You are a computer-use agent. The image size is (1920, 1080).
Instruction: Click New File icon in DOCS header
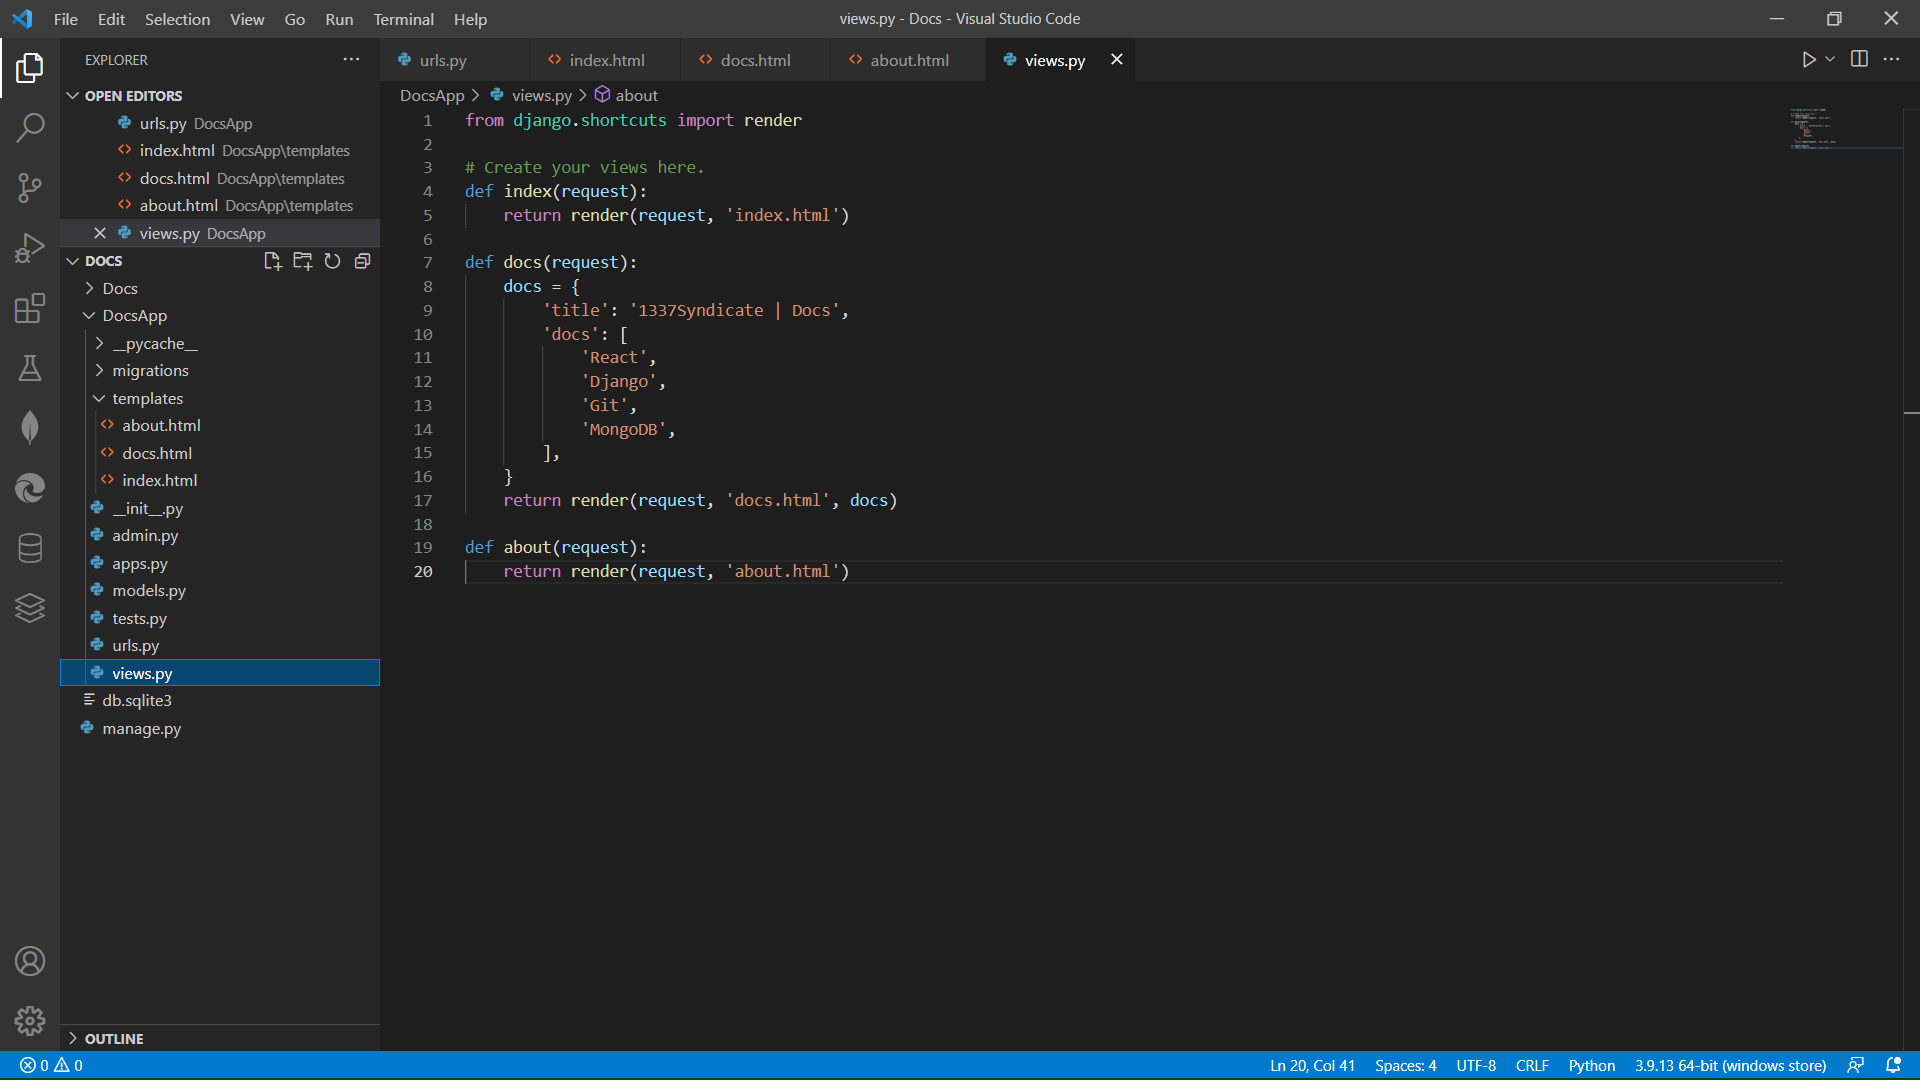click(272, 261)
